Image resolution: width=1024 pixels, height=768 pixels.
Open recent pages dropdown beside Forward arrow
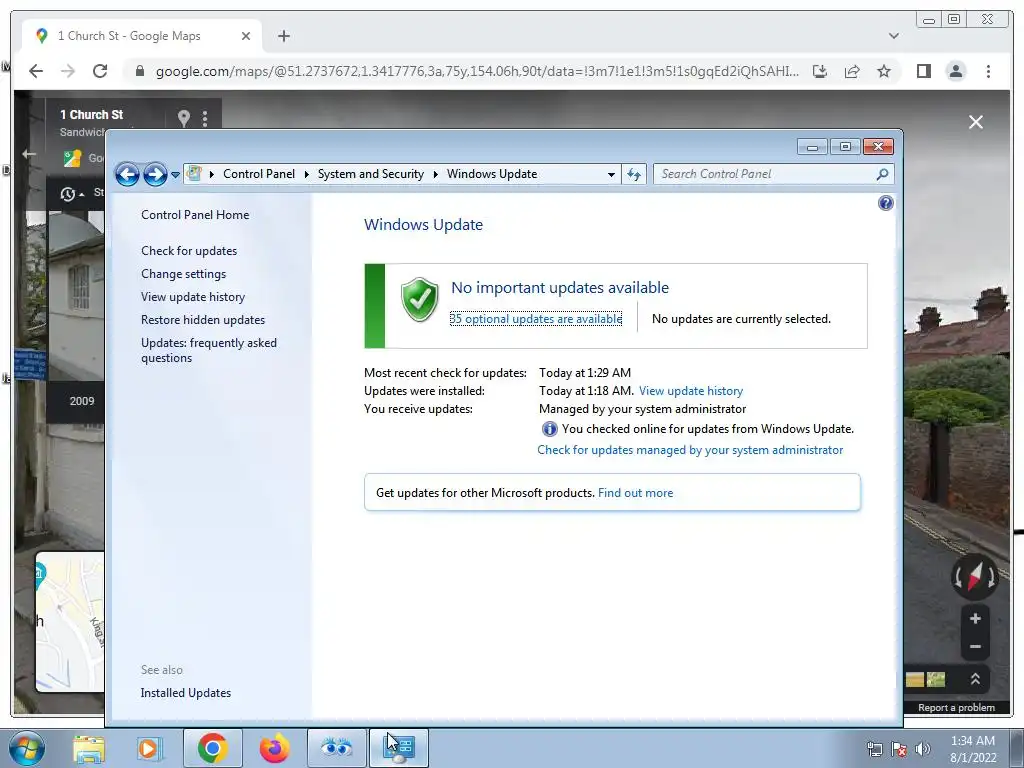click(x=175, y=175)
